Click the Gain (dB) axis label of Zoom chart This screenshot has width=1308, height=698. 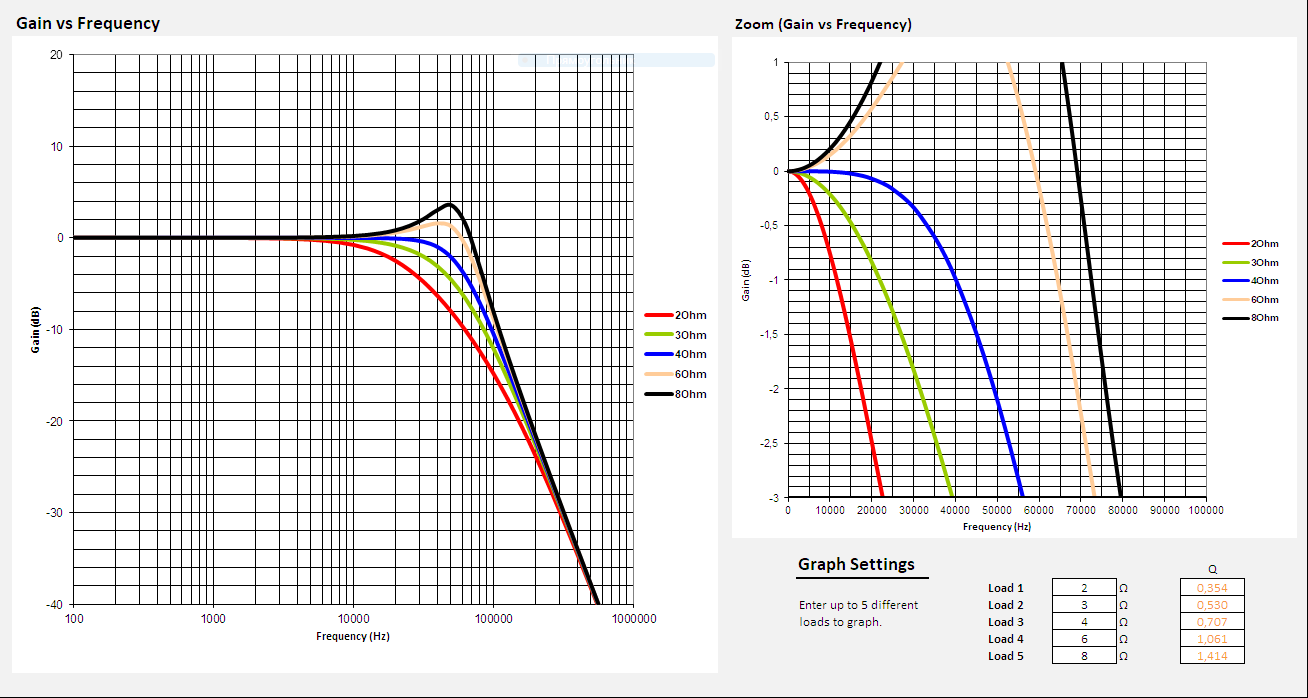[x=745, y=281]
